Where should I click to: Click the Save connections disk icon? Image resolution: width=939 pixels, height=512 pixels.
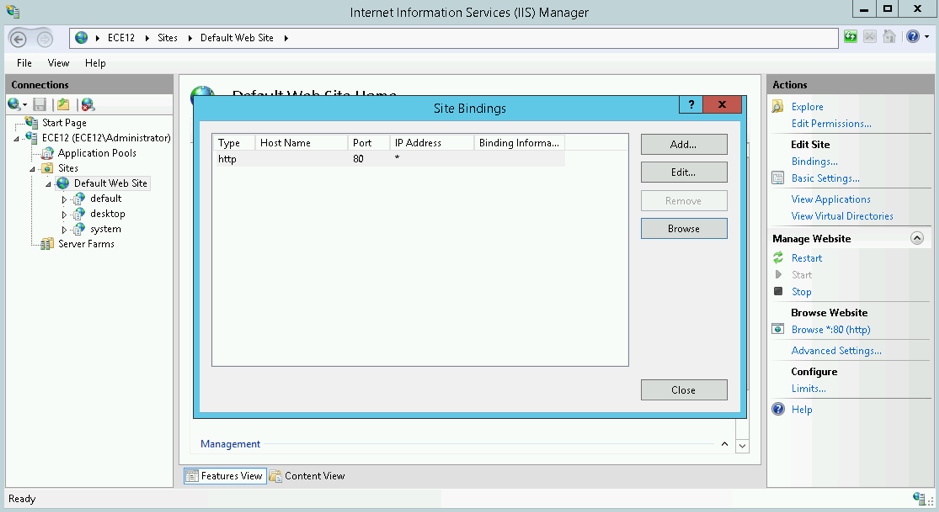coord(40,104)
